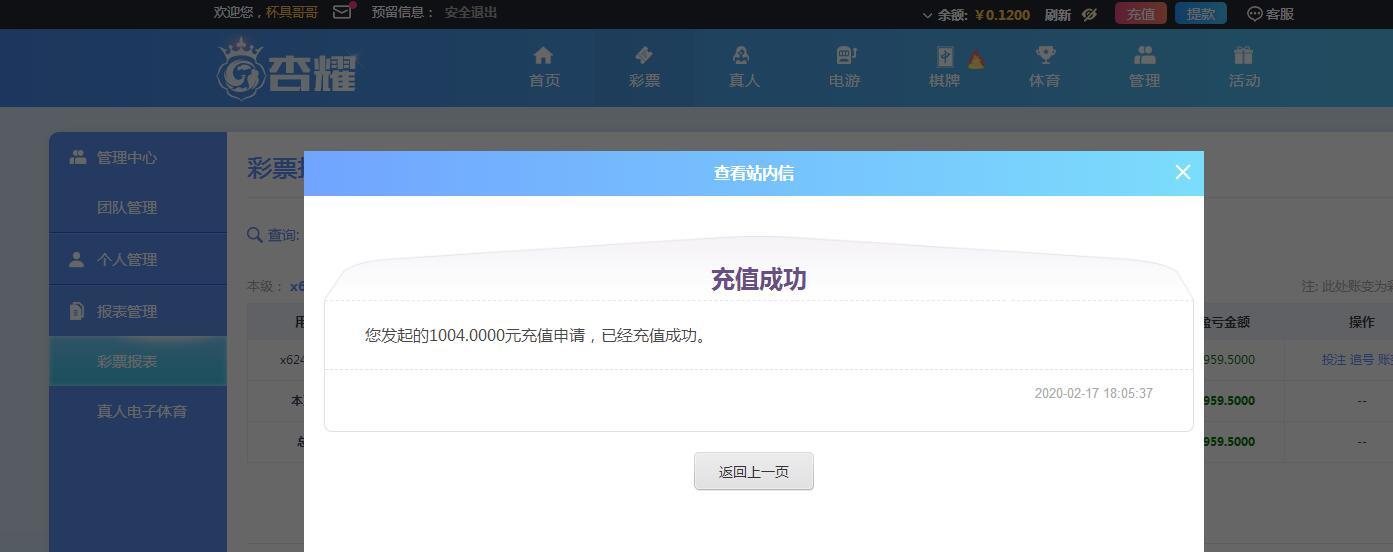The height and width of the screenshot is (552, 1393).
Task: Click the balance amount ¥0.1200
Action: pos(1001,14)
